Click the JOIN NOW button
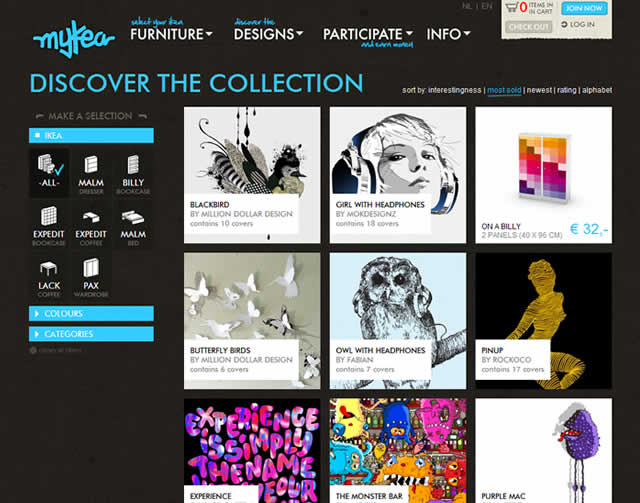Screen dimensions: 640x503 [x=584, y=8]
